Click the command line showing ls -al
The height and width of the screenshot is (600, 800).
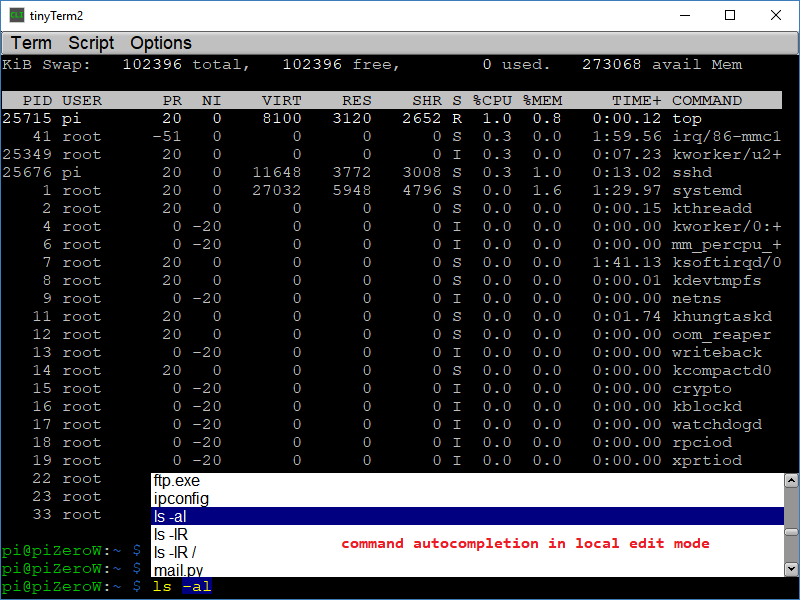(182, 587)
